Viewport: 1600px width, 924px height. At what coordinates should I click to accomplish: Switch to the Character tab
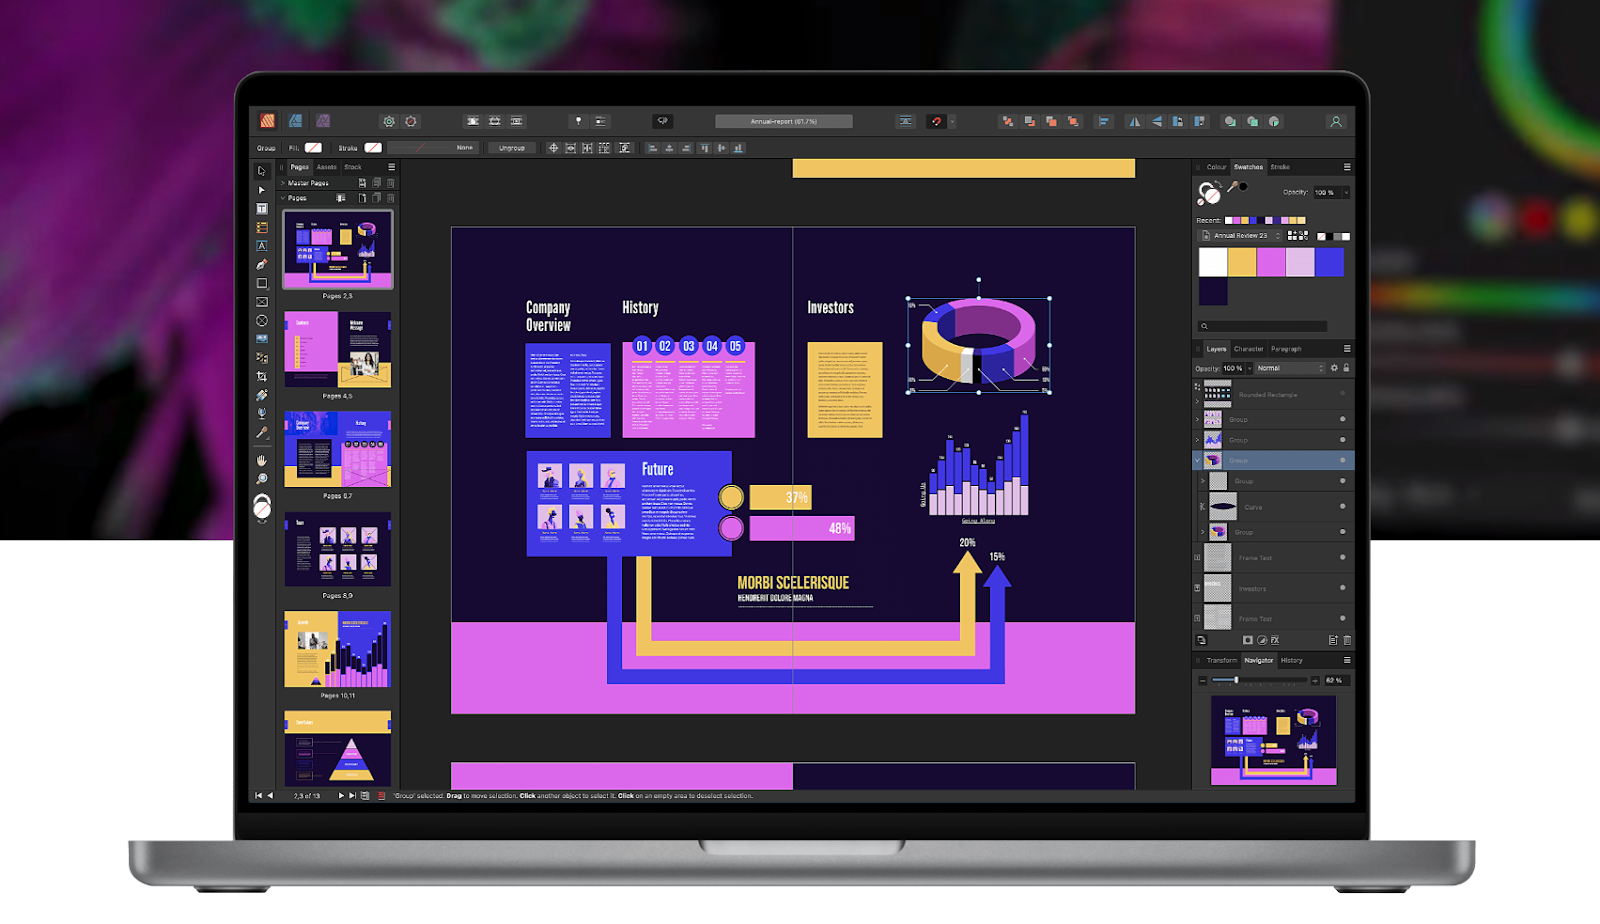coord(1248,349)
